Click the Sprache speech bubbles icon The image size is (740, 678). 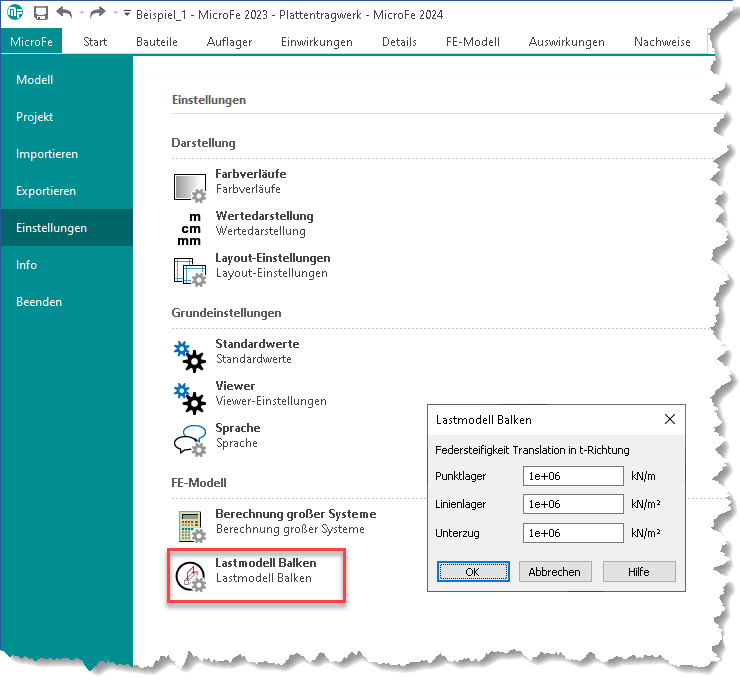pos(190,441)
